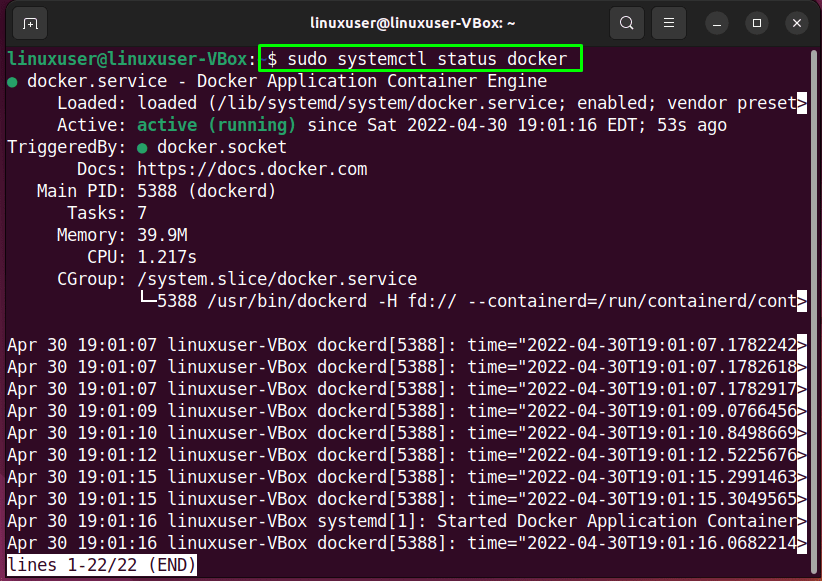Open a new terminal tab
The image size is (822, 581).
[x=30, y=24]
